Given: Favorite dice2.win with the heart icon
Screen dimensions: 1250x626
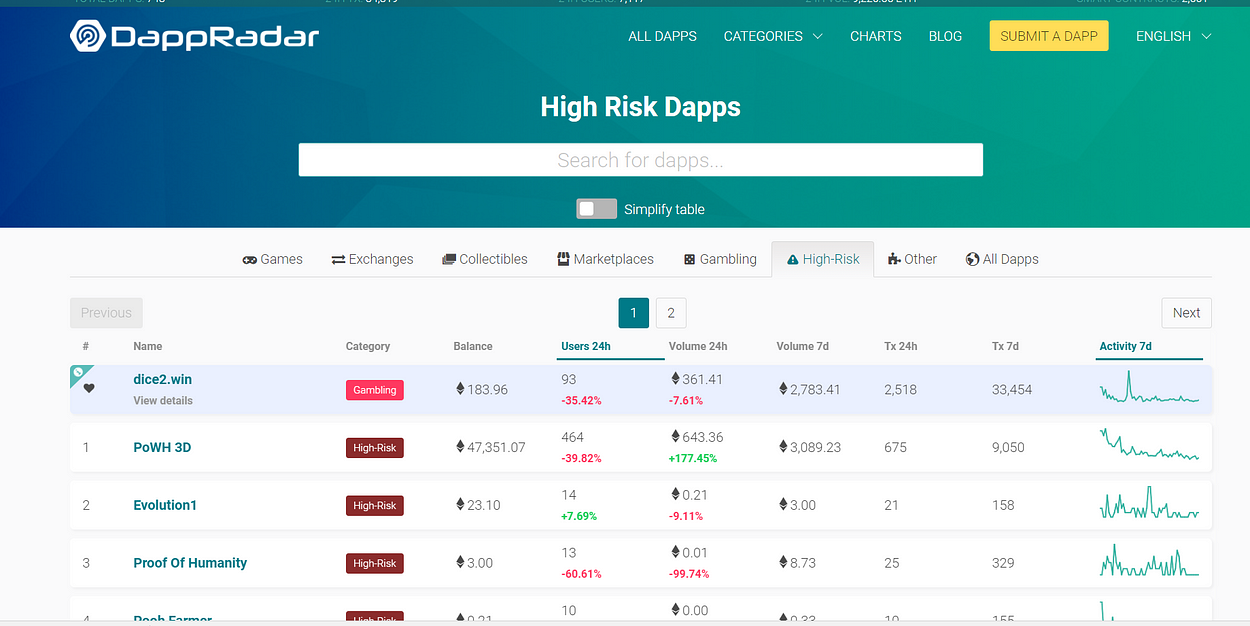Looking at the screenshot, I should coord(89,388).
